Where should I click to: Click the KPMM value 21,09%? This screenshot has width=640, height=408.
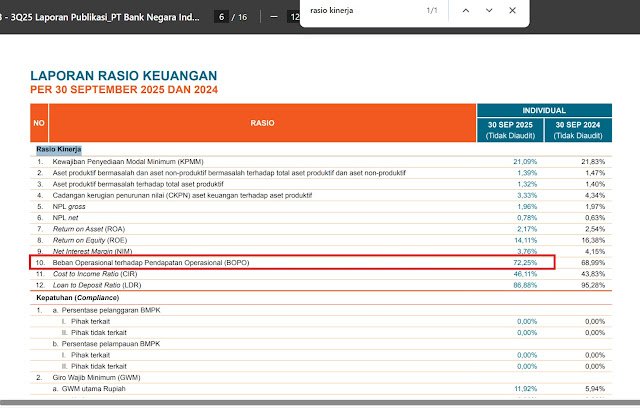pyautogui.click(x=524, y=161)
